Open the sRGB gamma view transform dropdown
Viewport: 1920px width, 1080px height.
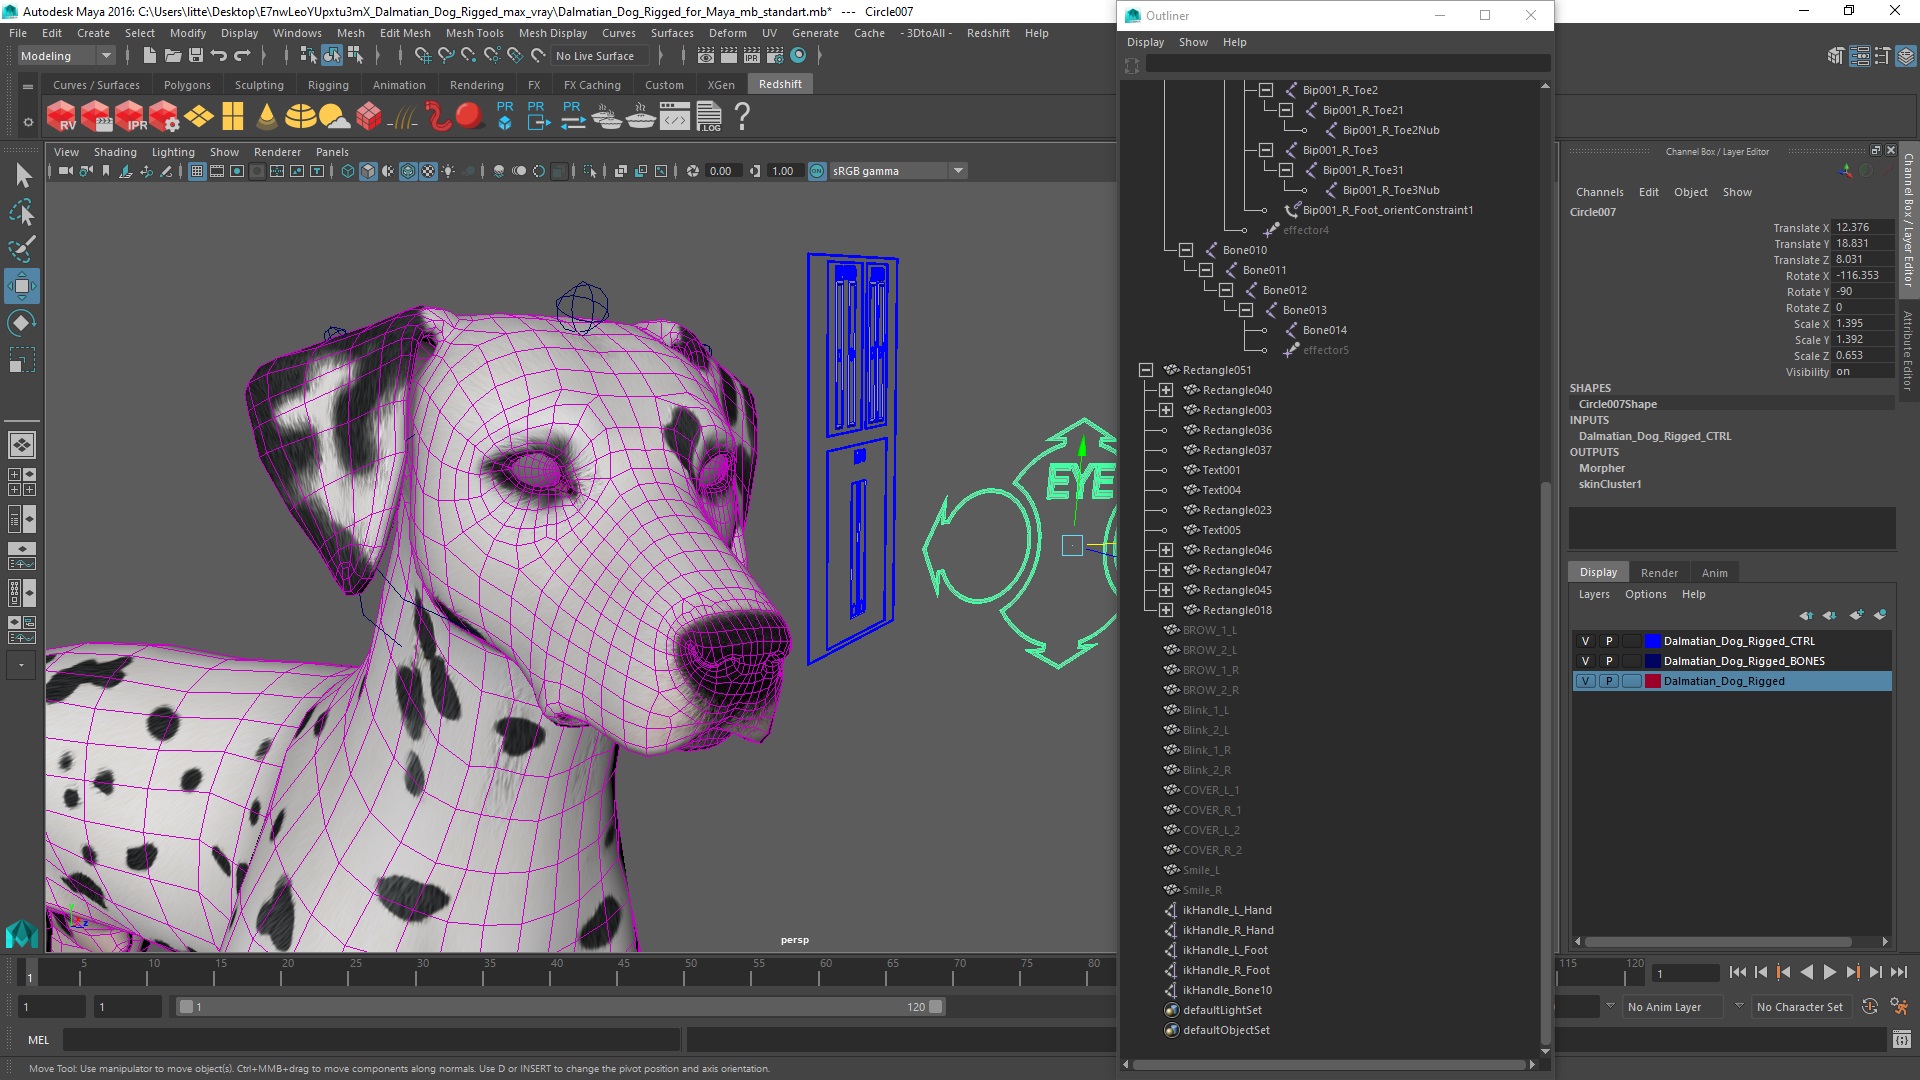[898, 171]
